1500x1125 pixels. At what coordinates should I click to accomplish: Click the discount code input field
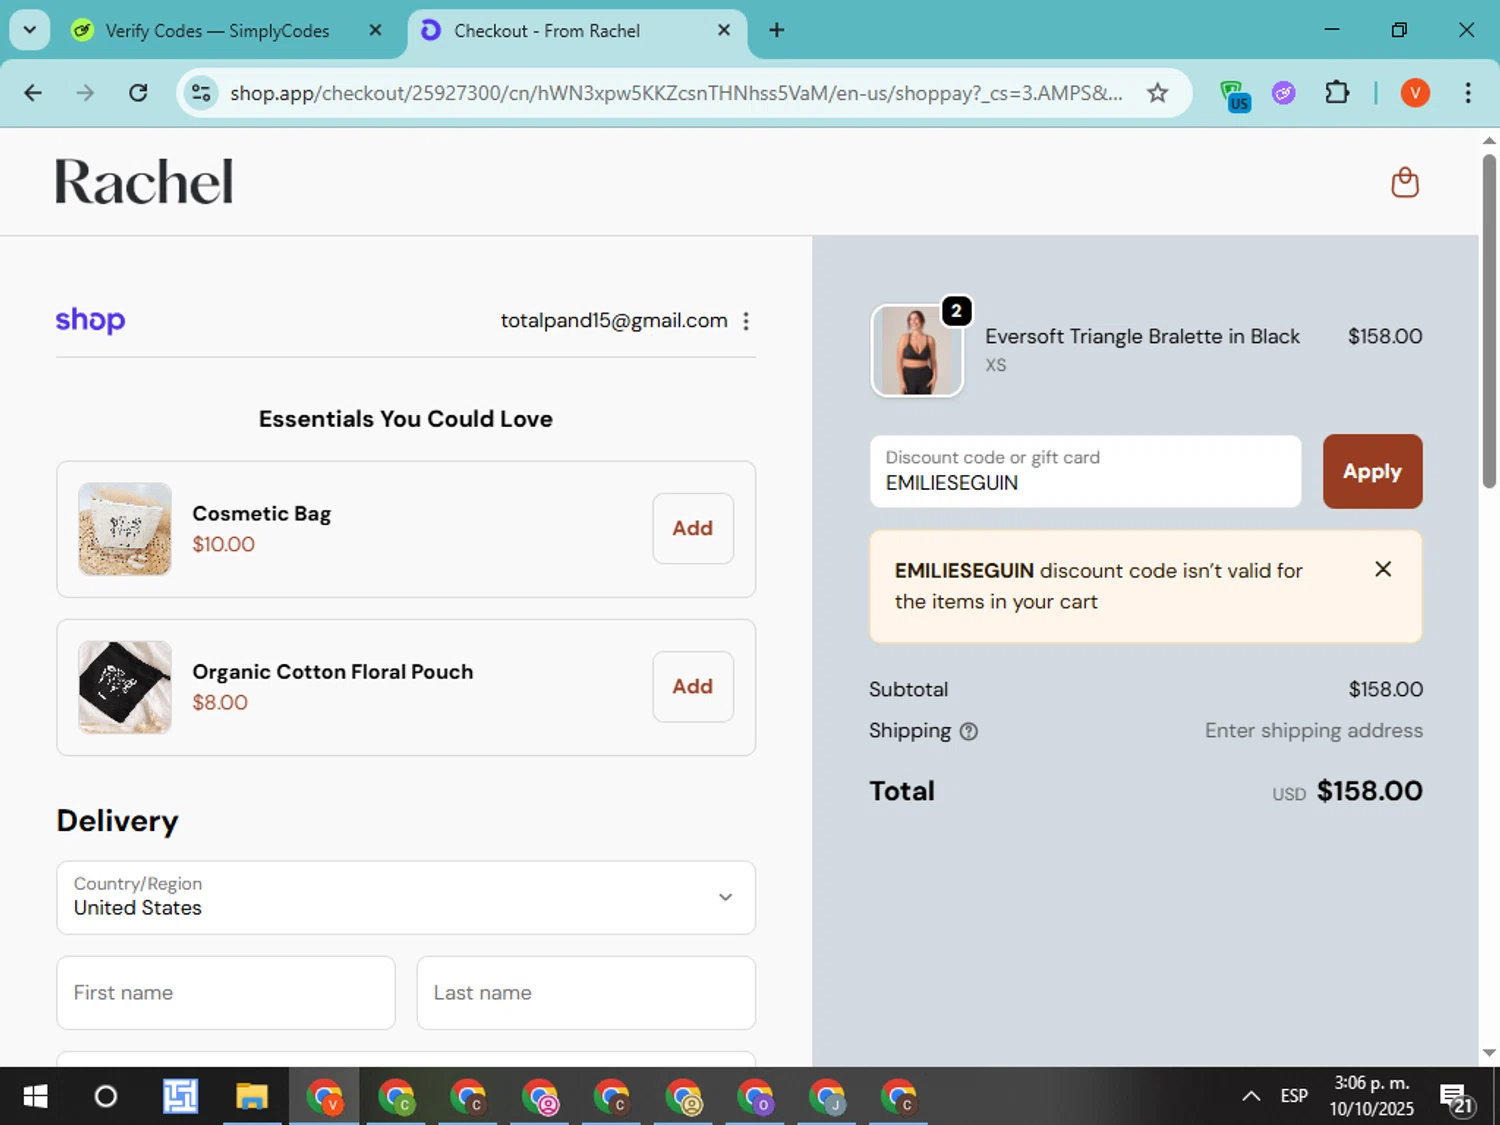click(1085, 471)
